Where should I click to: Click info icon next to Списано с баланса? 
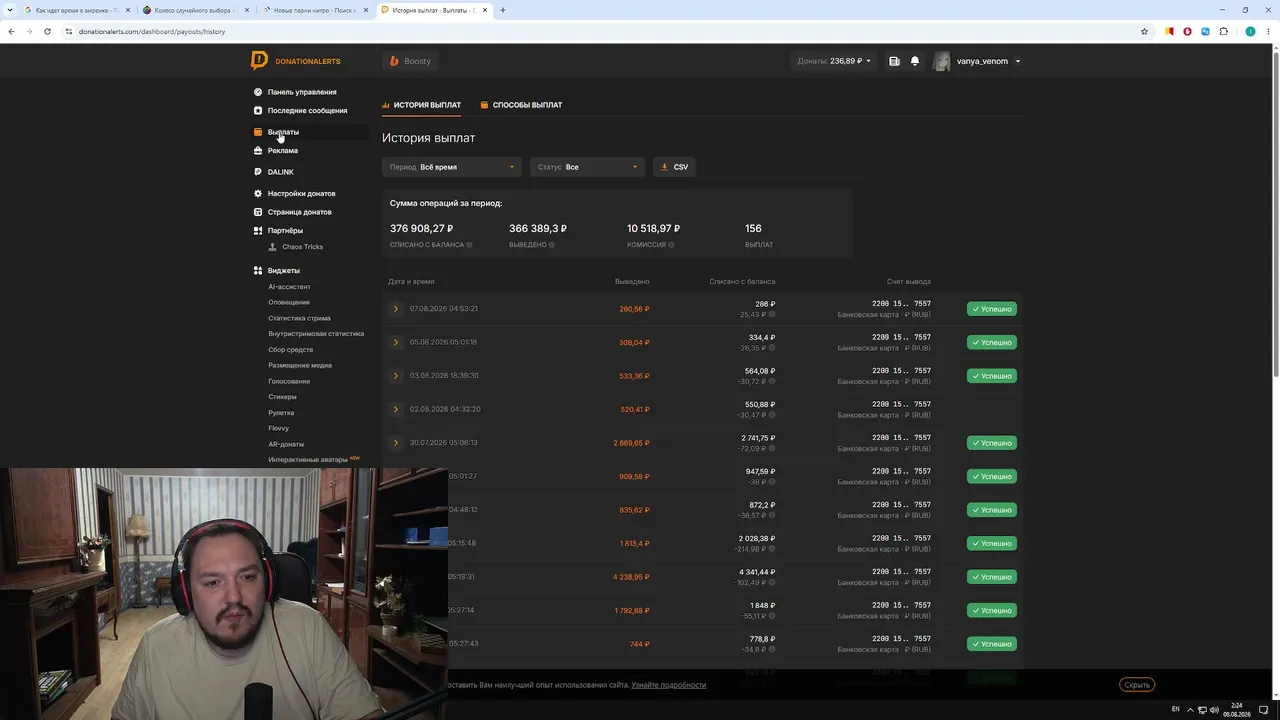point(469,245)
